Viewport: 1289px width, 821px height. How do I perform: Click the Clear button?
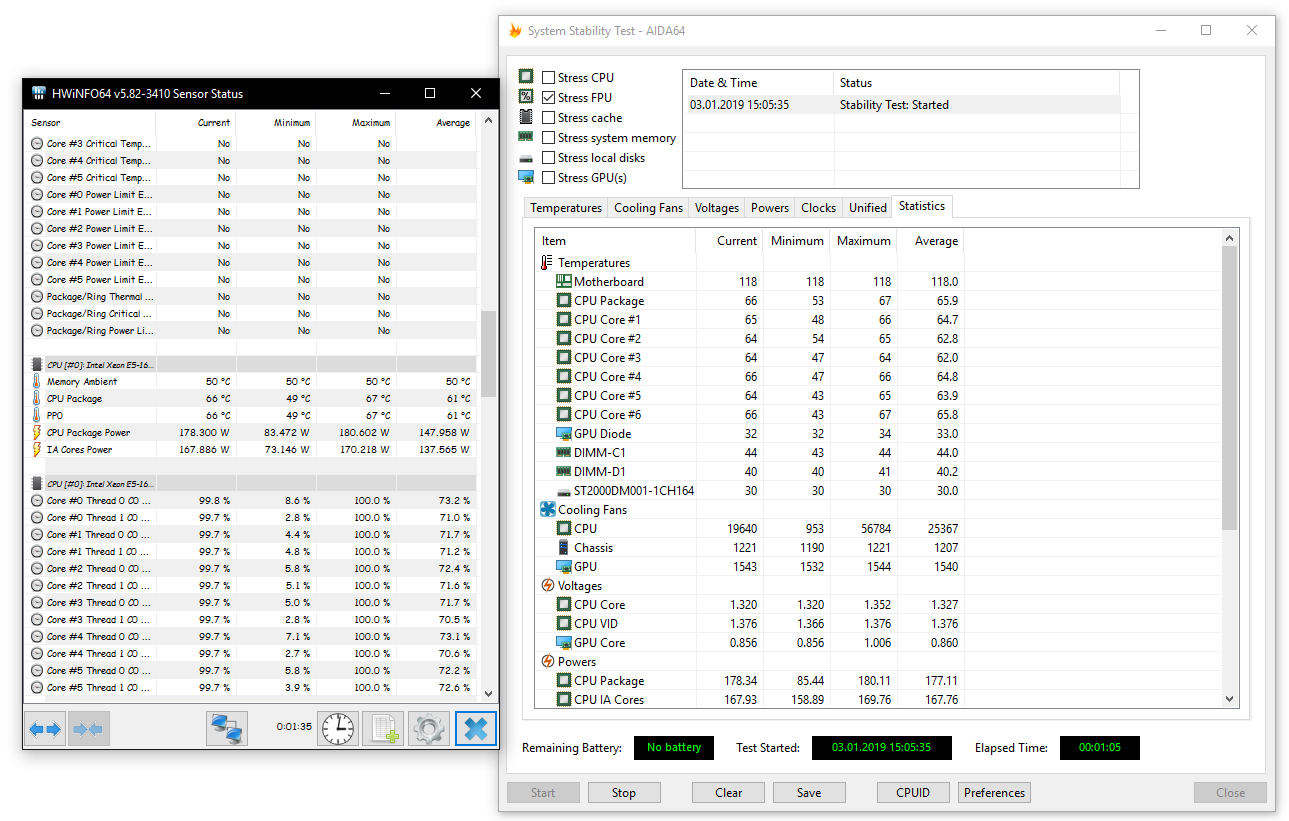pyautogui.click(x=729, y=793)
